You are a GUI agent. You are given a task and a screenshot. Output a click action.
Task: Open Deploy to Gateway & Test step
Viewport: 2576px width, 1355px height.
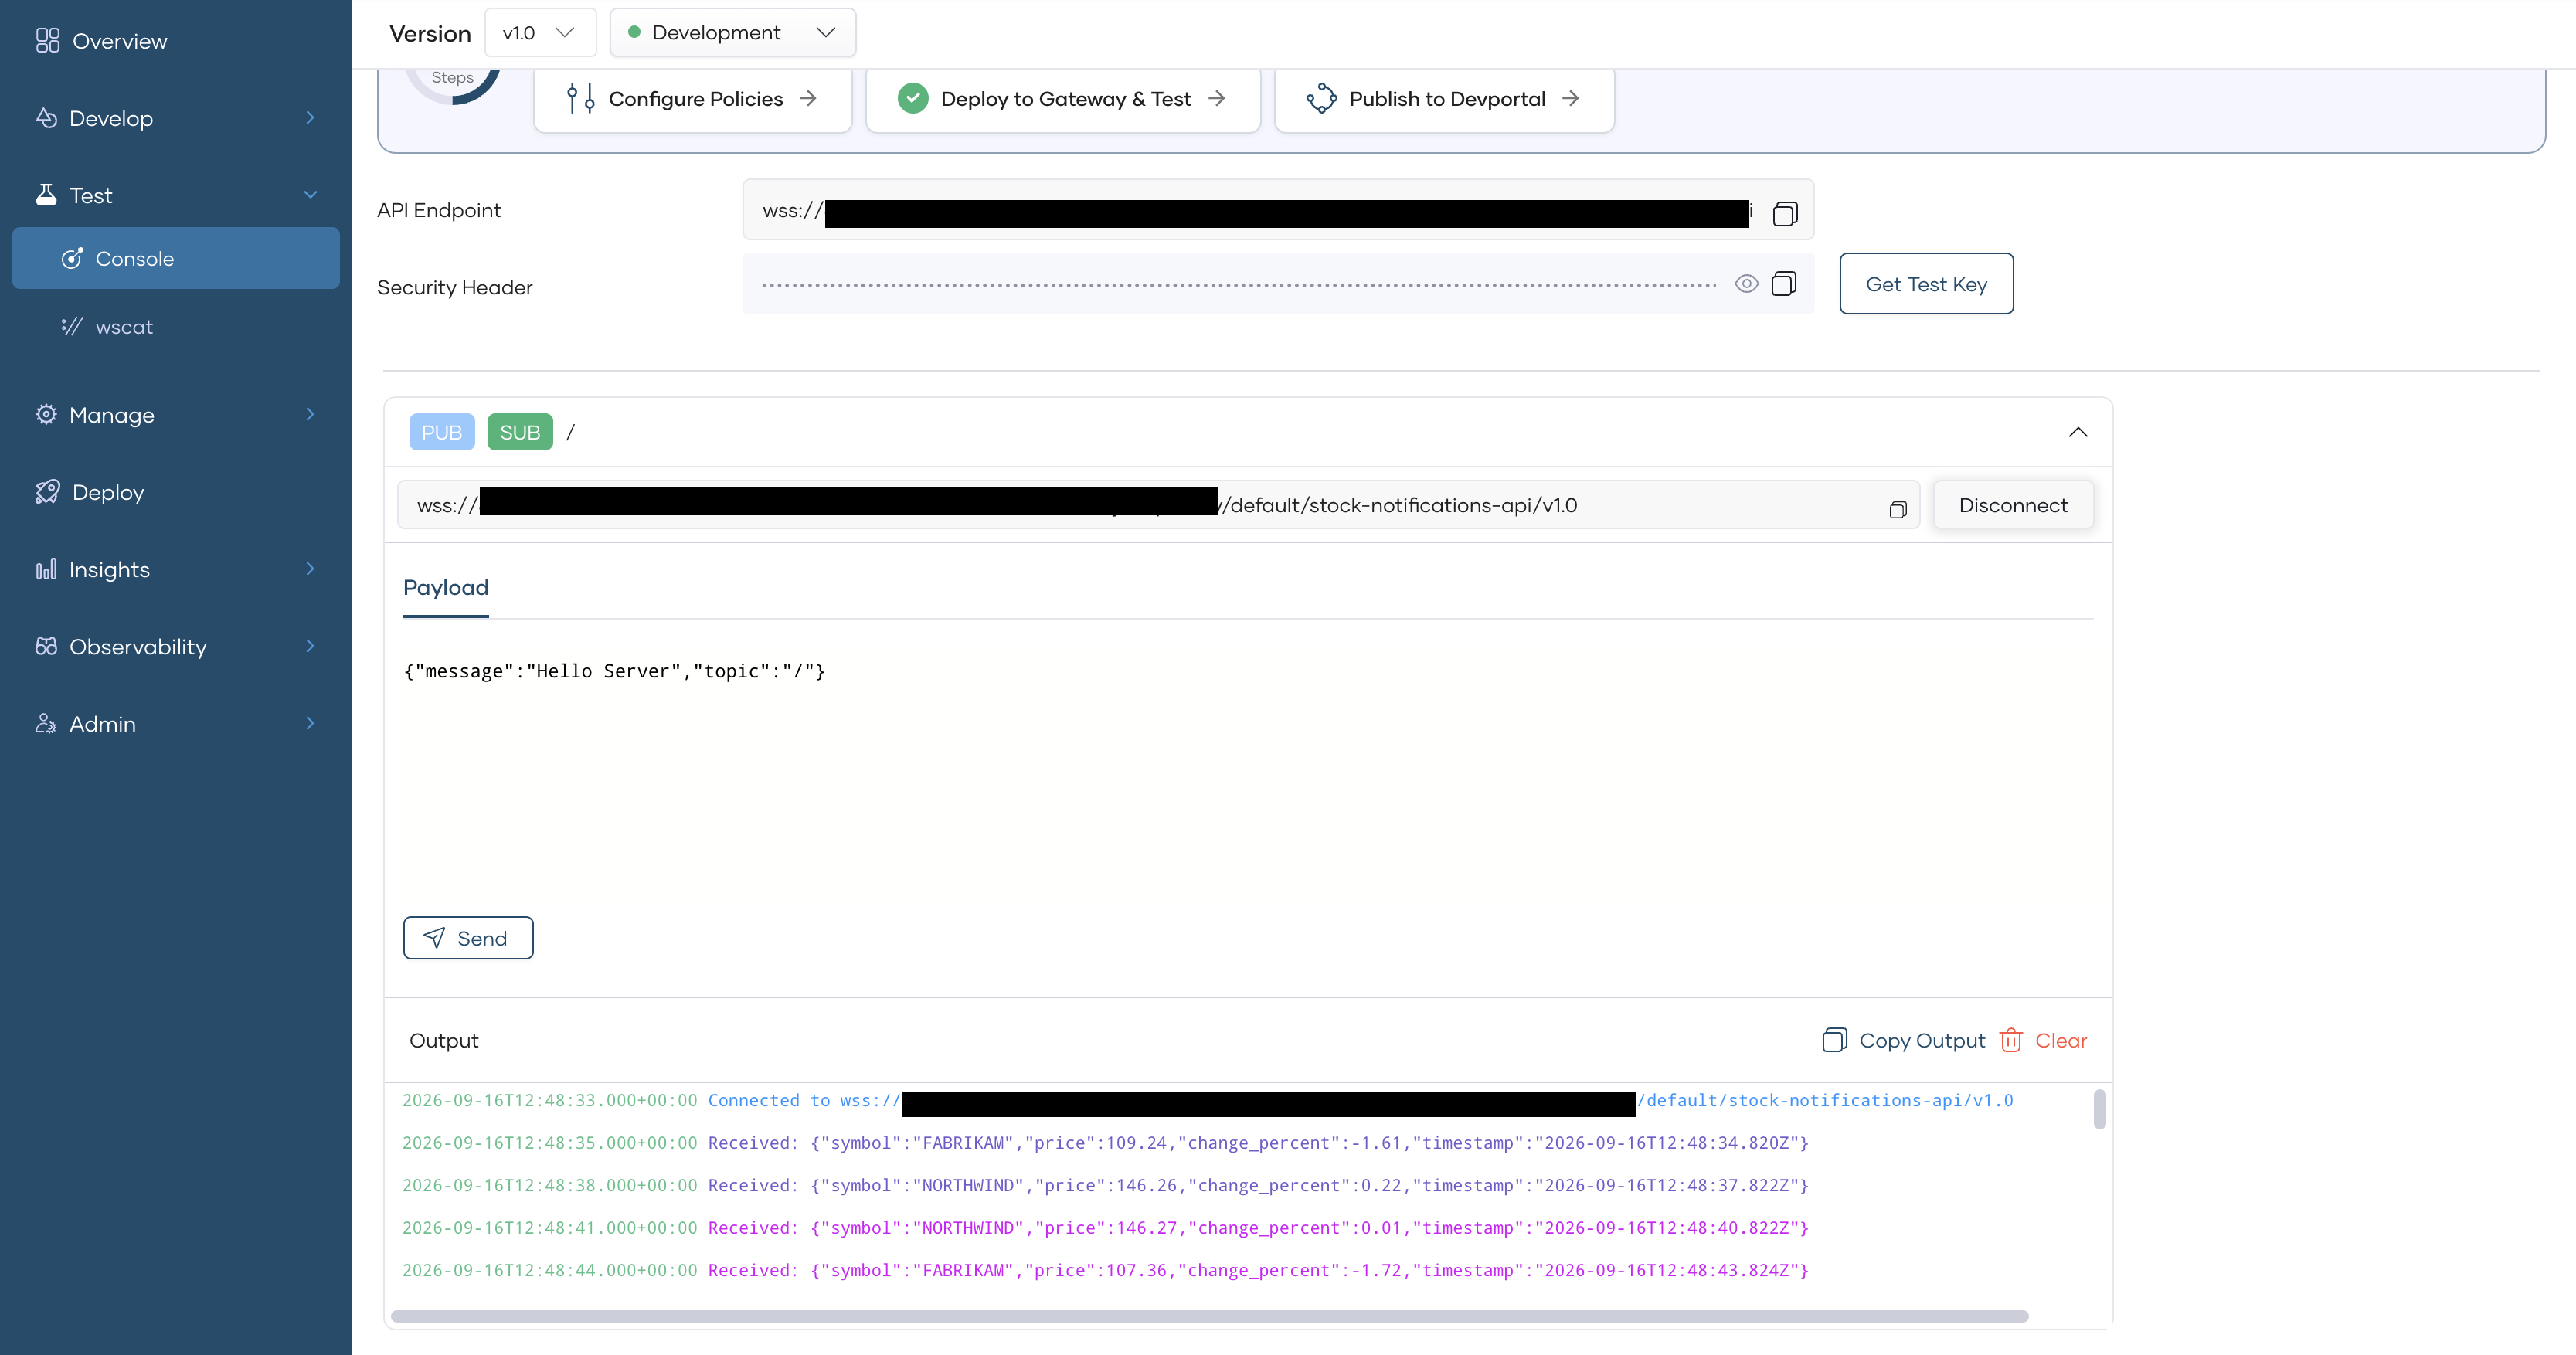click(1063, 98)
